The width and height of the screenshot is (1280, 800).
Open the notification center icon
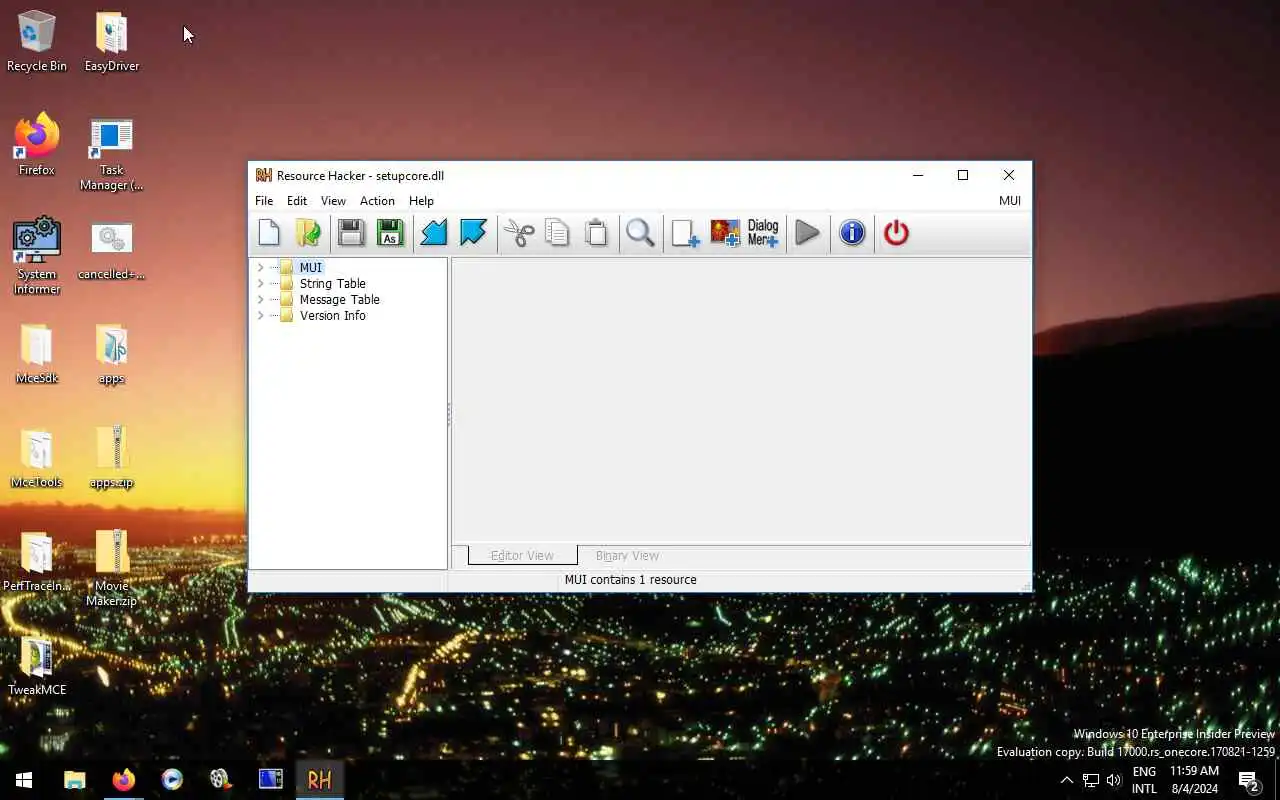click(x=1249, y=780)
